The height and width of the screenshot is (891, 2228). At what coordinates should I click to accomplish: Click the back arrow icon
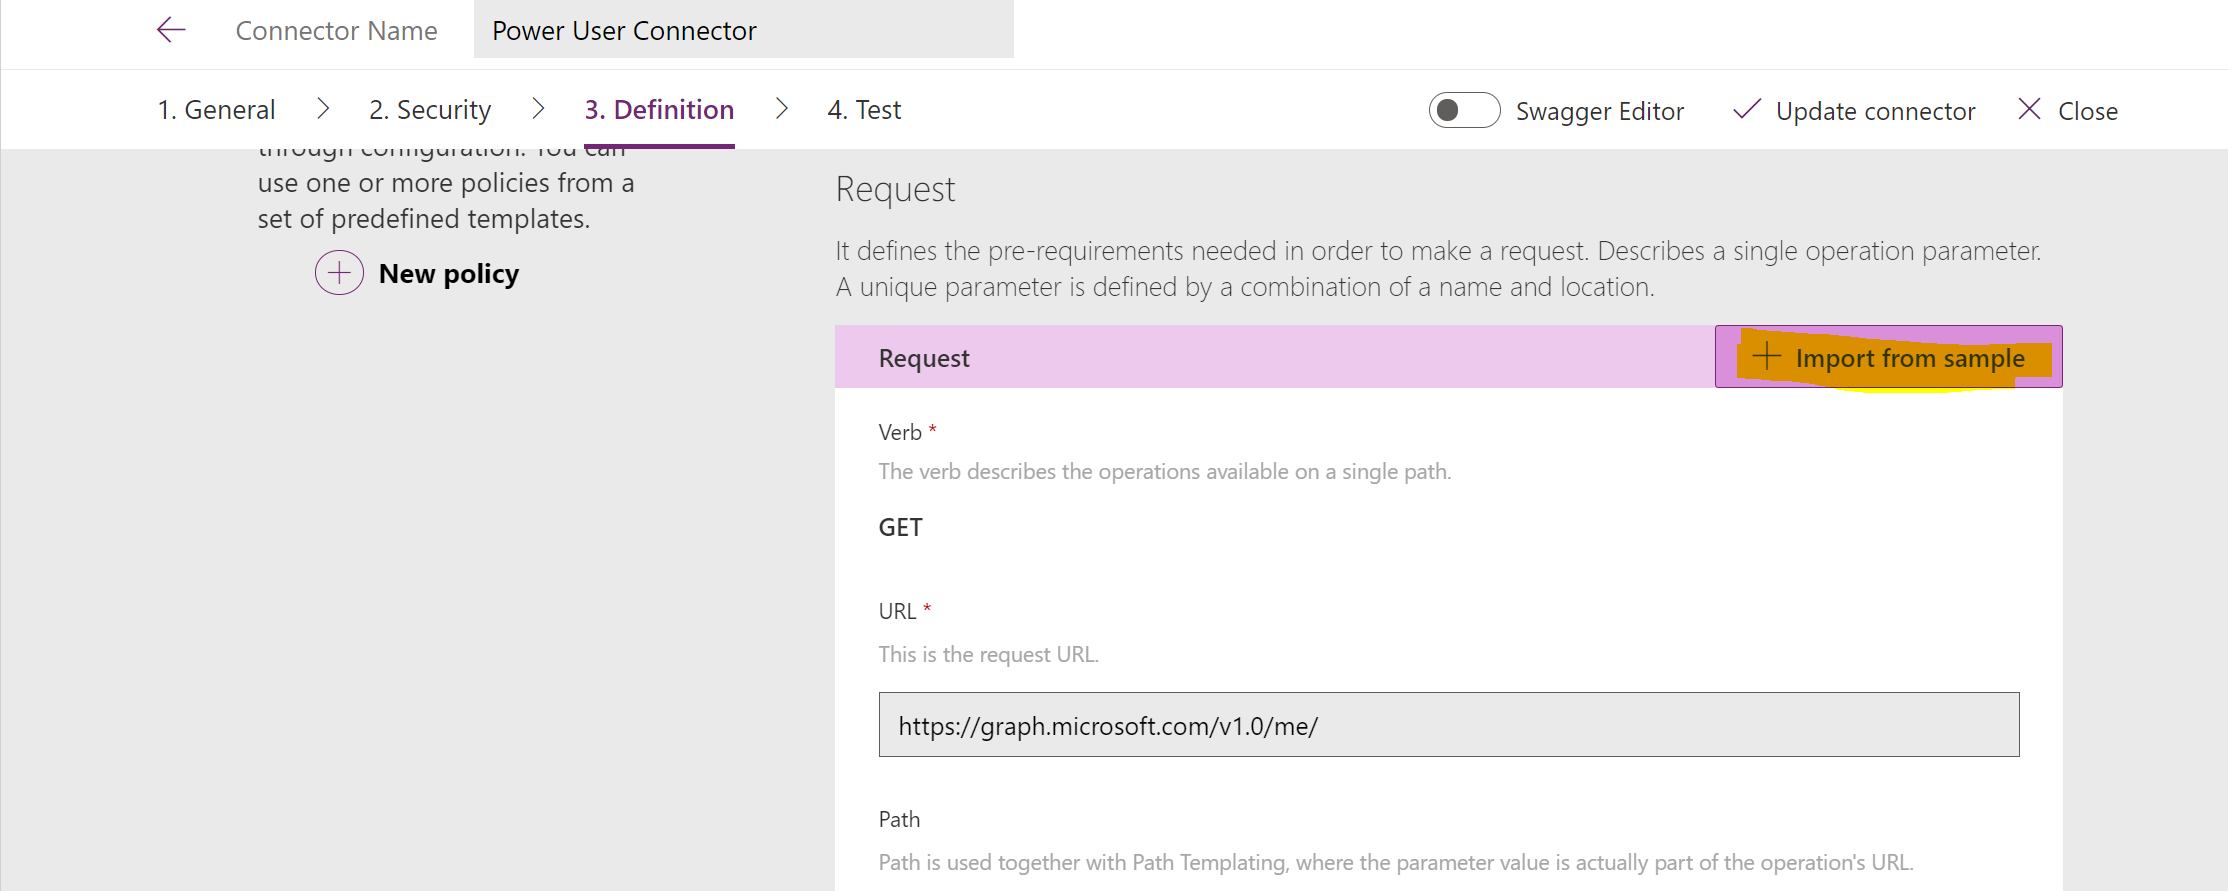click(x=171, y=30)
